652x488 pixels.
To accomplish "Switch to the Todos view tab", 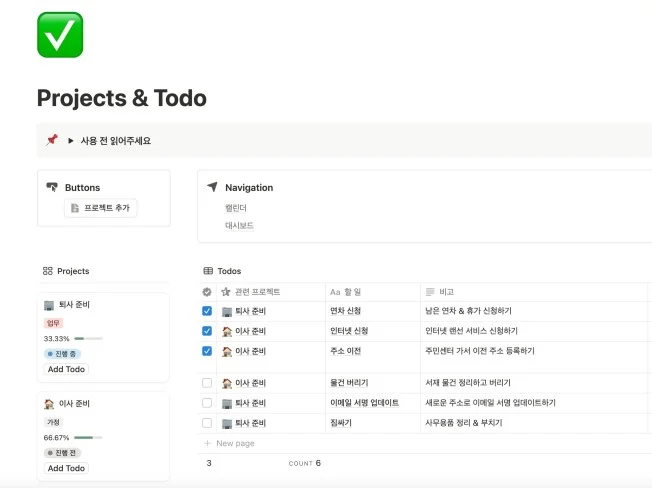I will click(228, 271).
